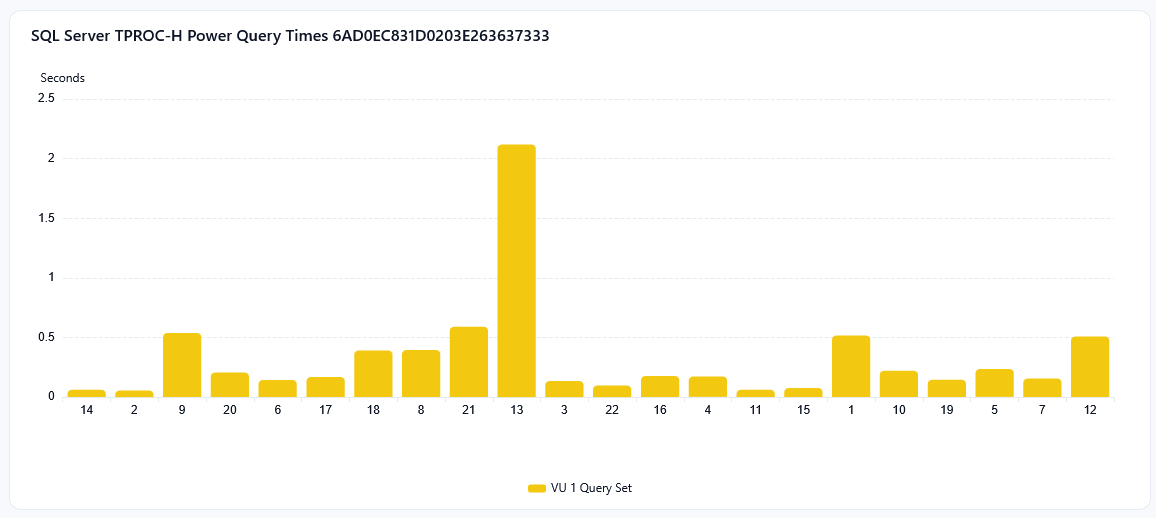1156x518 pixels.
Task: Click the bar for query 3
Action: coord(564,389)
